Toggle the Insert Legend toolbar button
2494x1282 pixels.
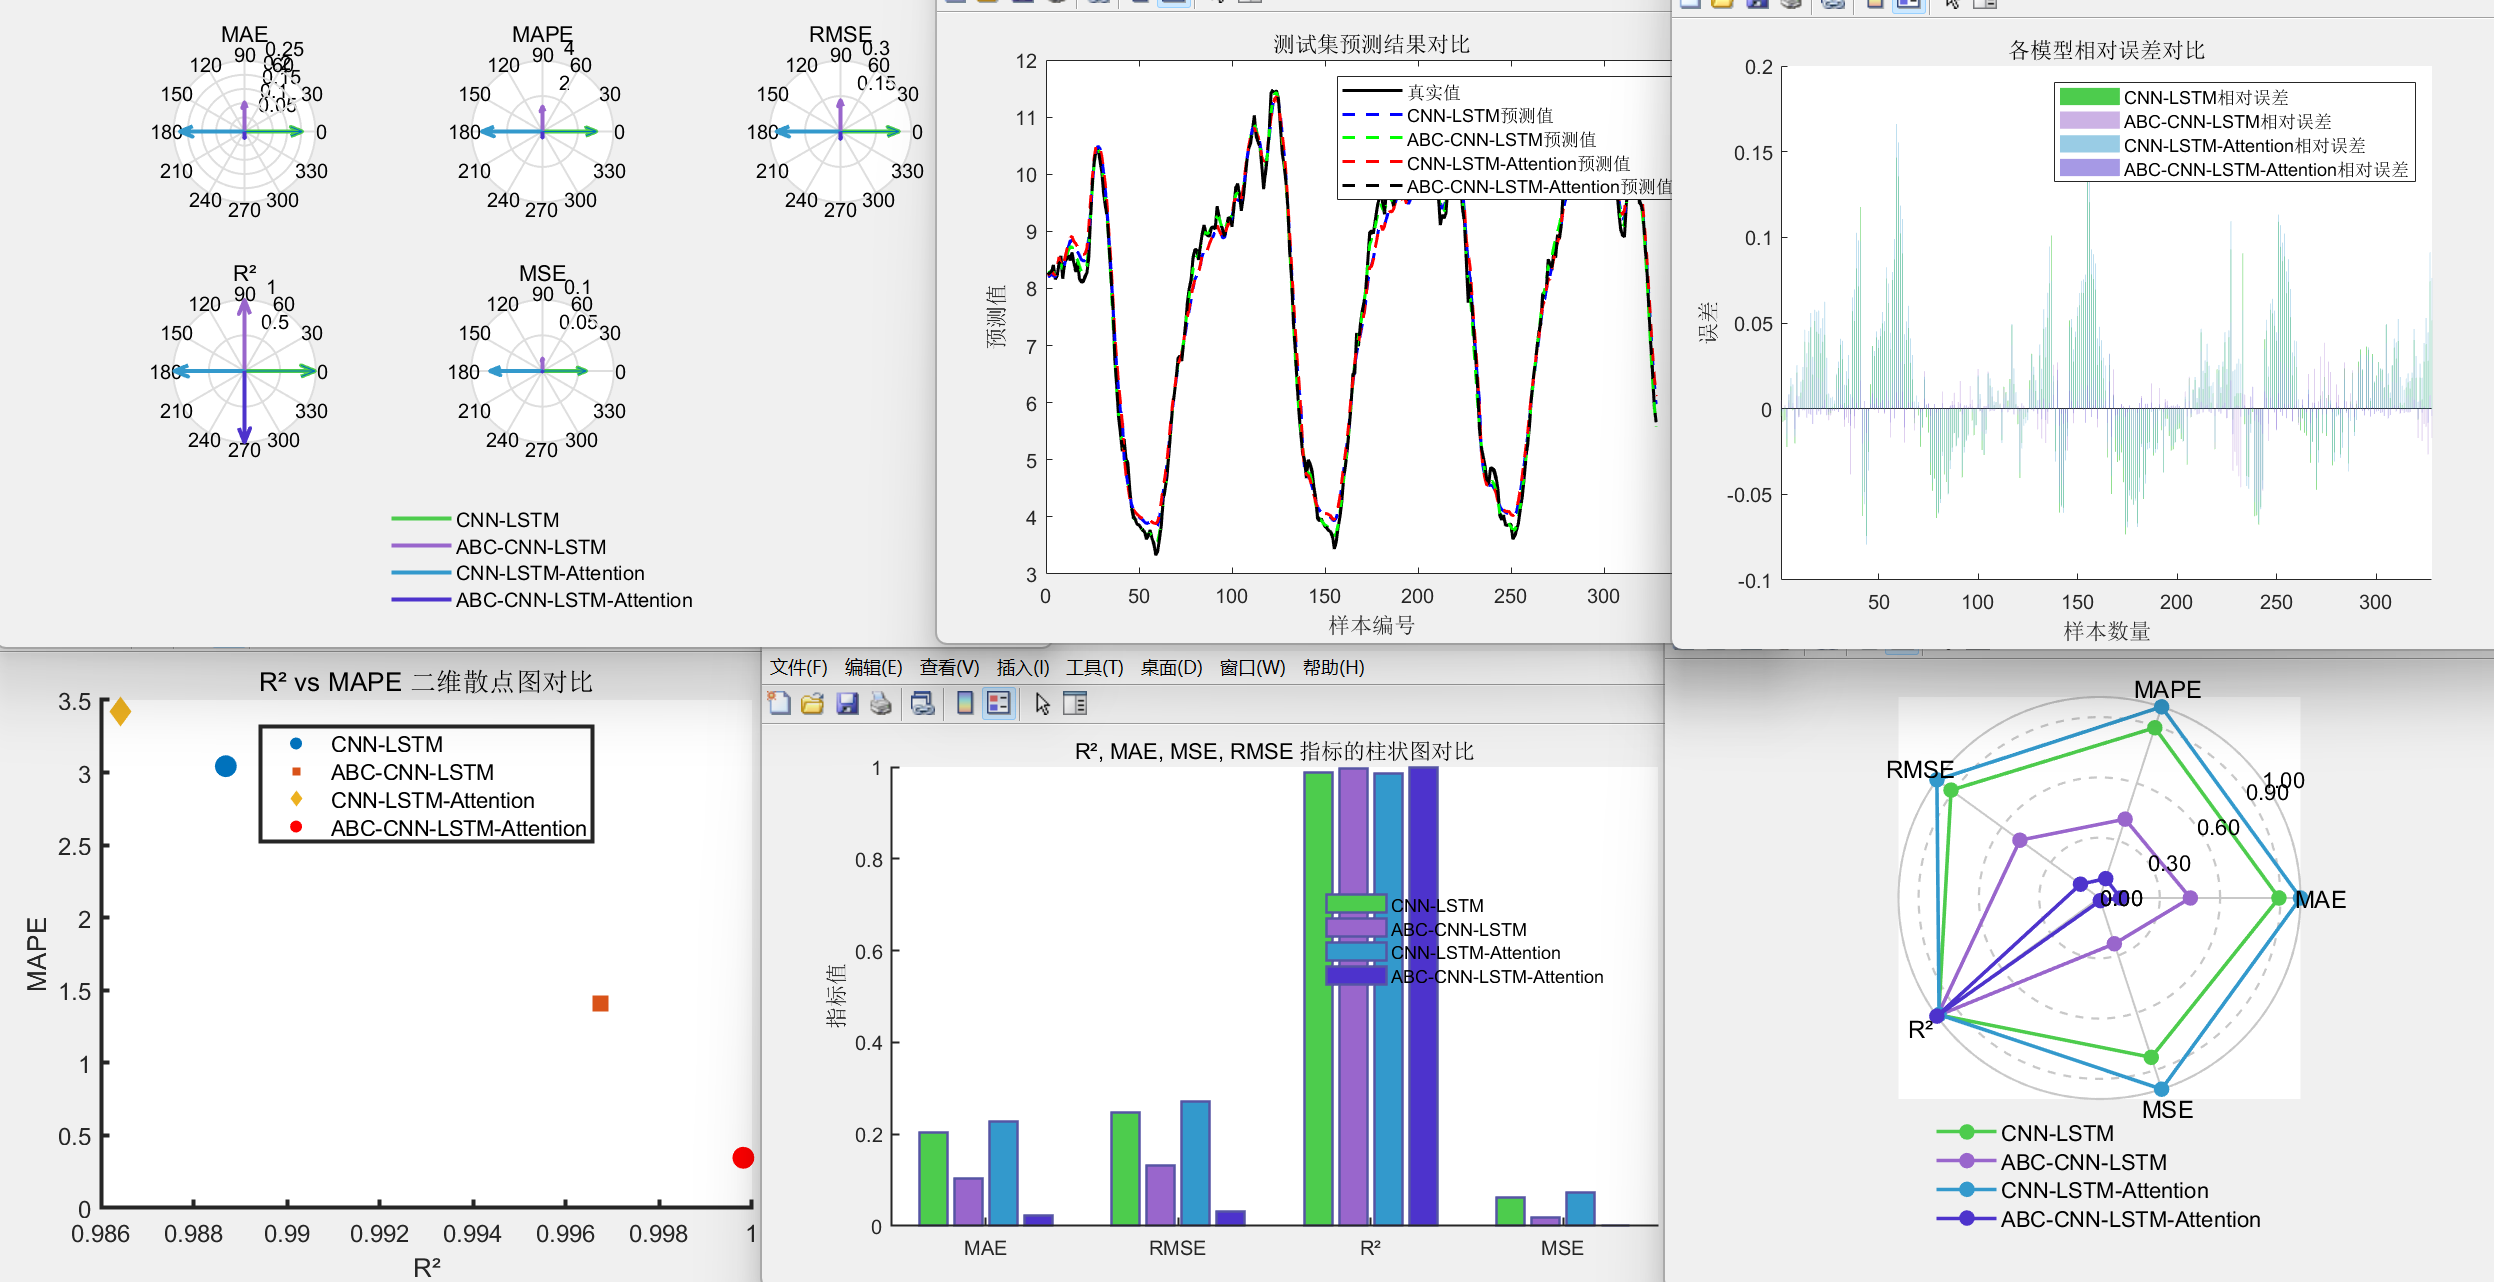999,704
